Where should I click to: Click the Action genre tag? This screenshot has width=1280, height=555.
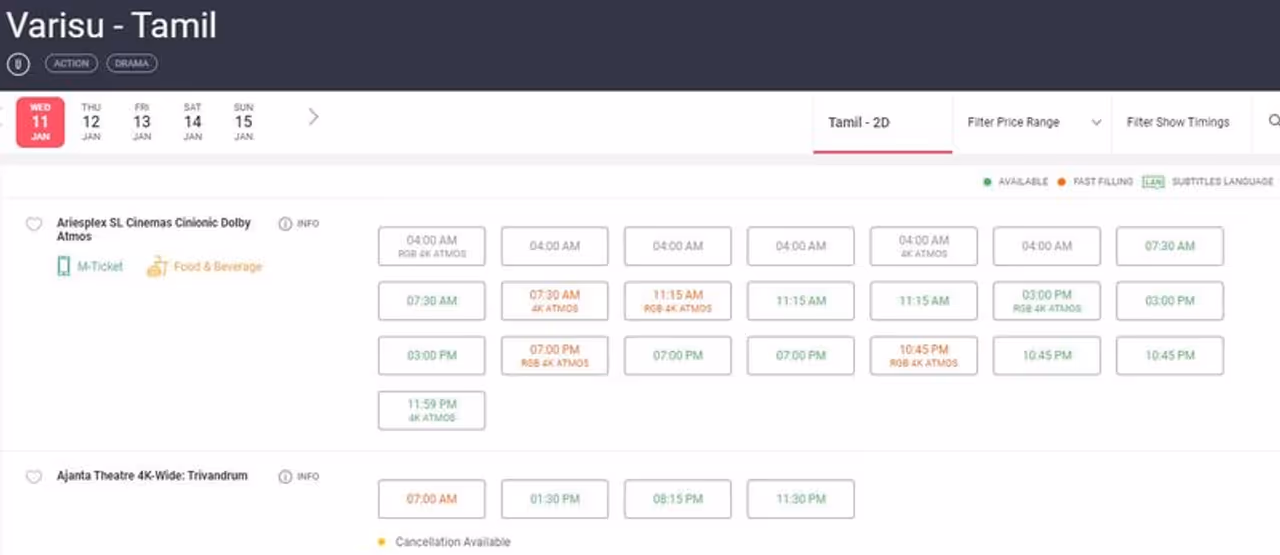(71, 64)
